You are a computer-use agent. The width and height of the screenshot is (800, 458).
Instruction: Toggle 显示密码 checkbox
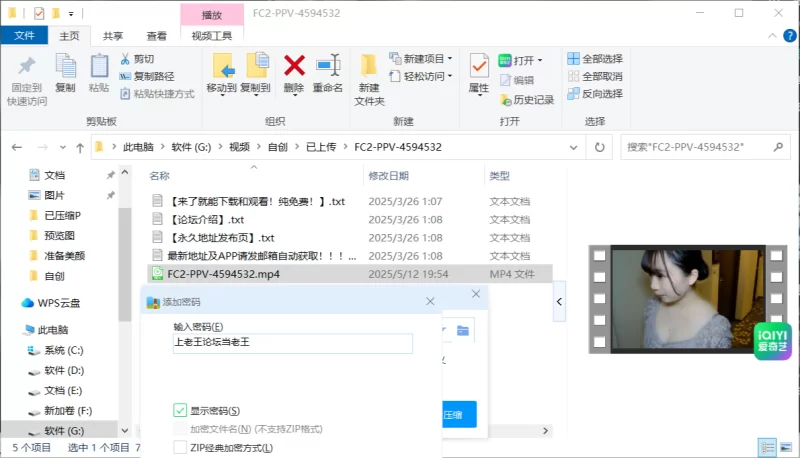coord(180,410)
